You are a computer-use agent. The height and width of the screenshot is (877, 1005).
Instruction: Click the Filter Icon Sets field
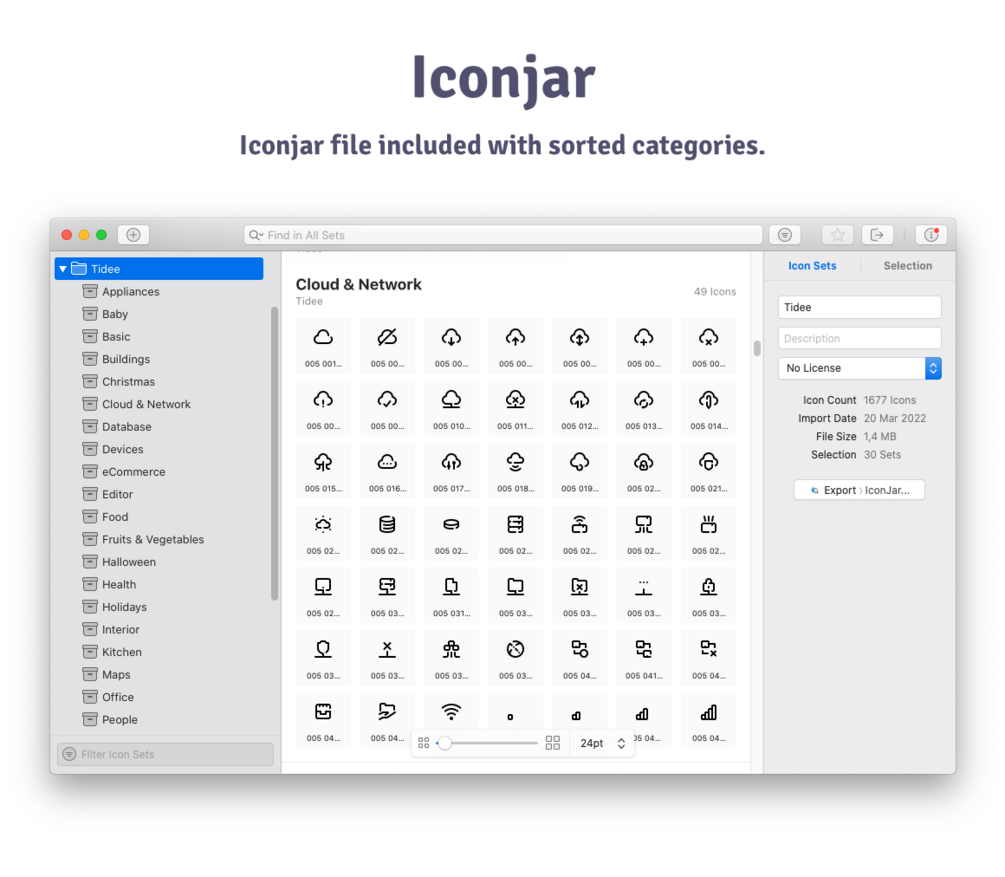[165, 754]
